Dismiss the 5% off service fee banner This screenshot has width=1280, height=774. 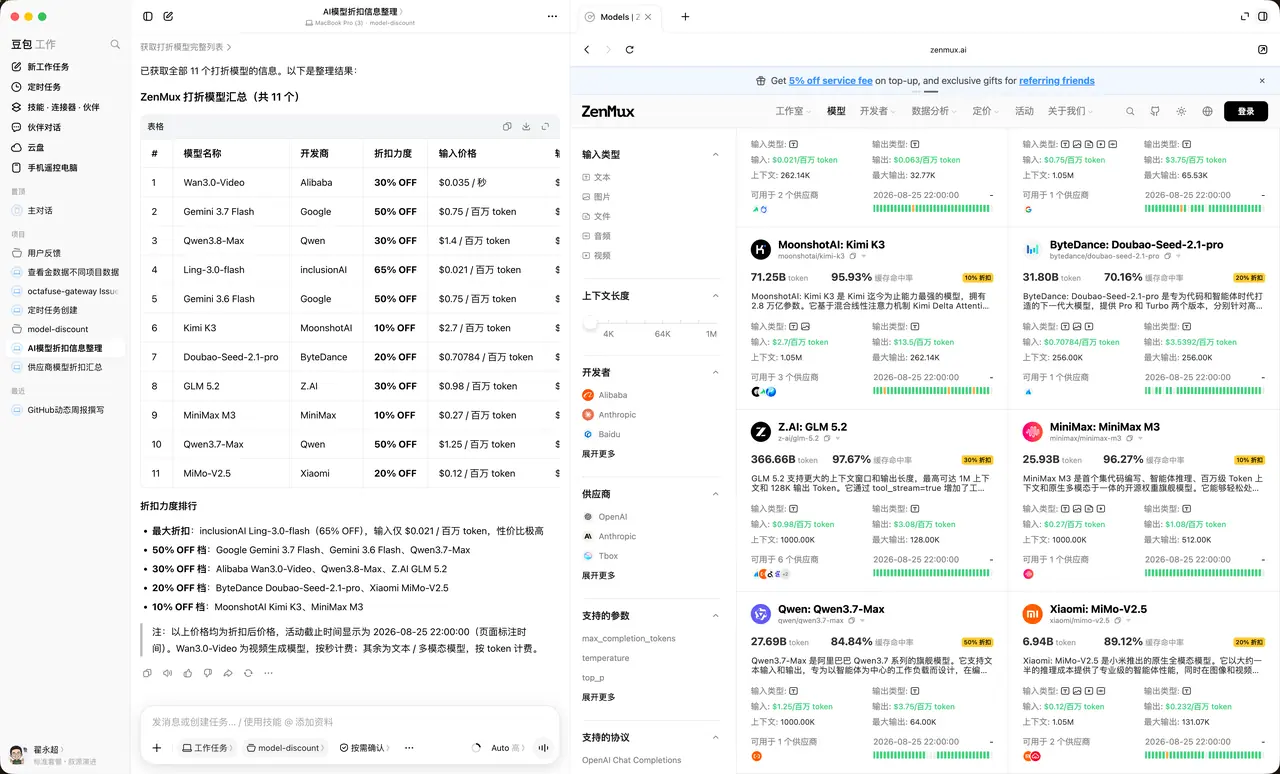1262,81
